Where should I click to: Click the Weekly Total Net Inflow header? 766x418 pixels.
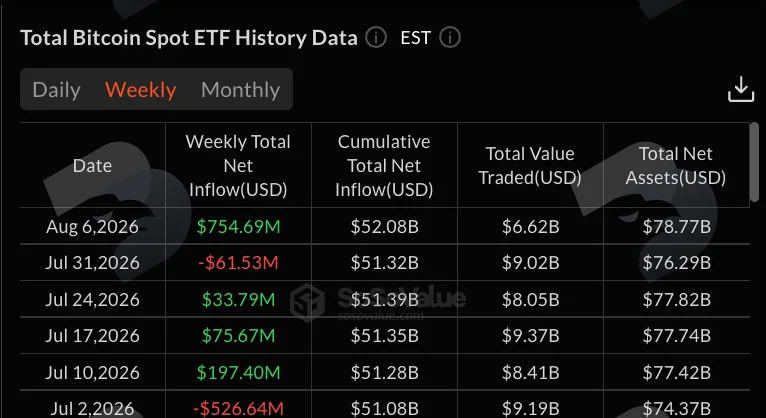click(238, 166)
